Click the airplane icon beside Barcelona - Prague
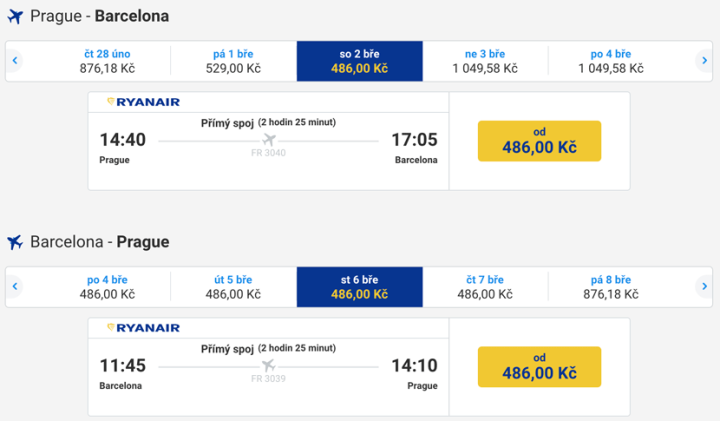Screen dimensions: 720x421 click(x=14, y=243)
